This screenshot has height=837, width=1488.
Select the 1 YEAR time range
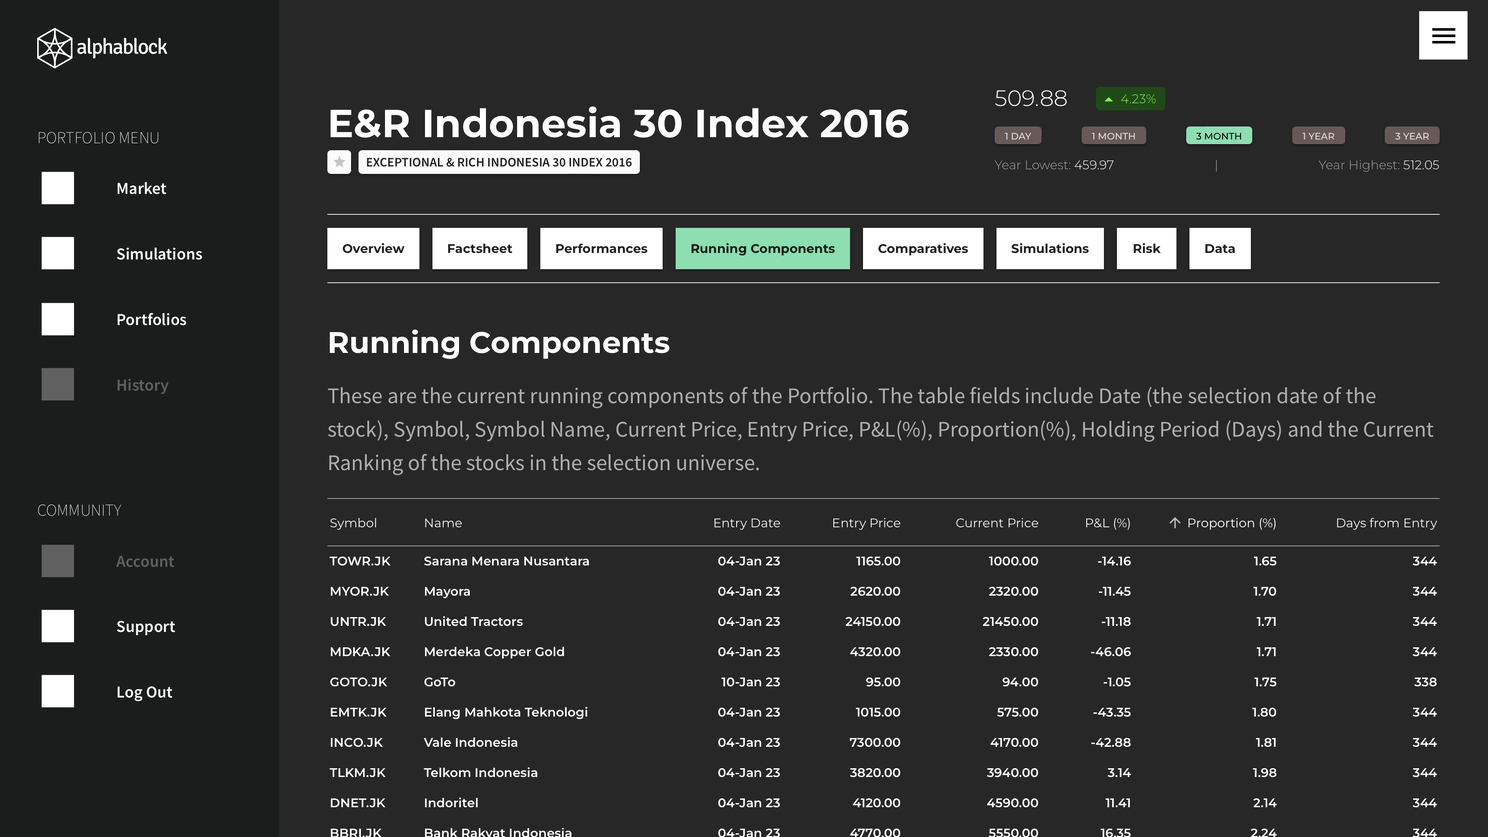pos(1317,136)
